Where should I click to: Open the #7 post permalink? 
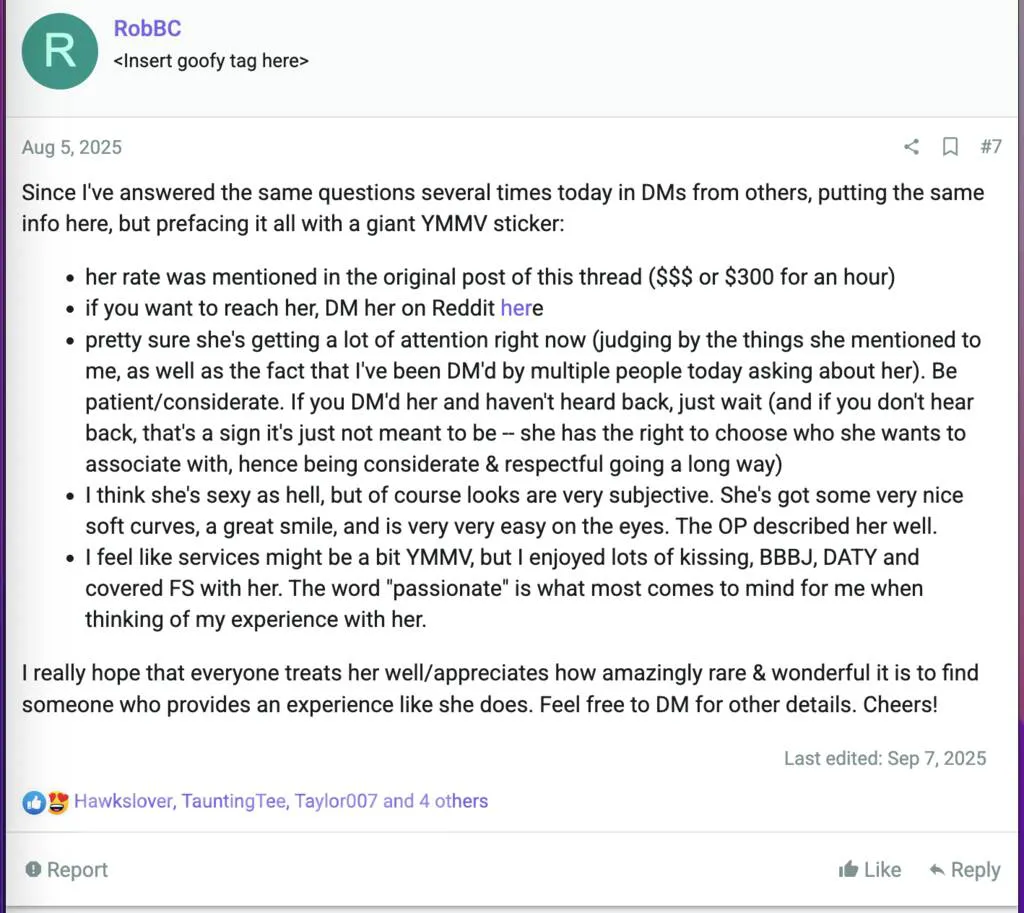[990, 147]
